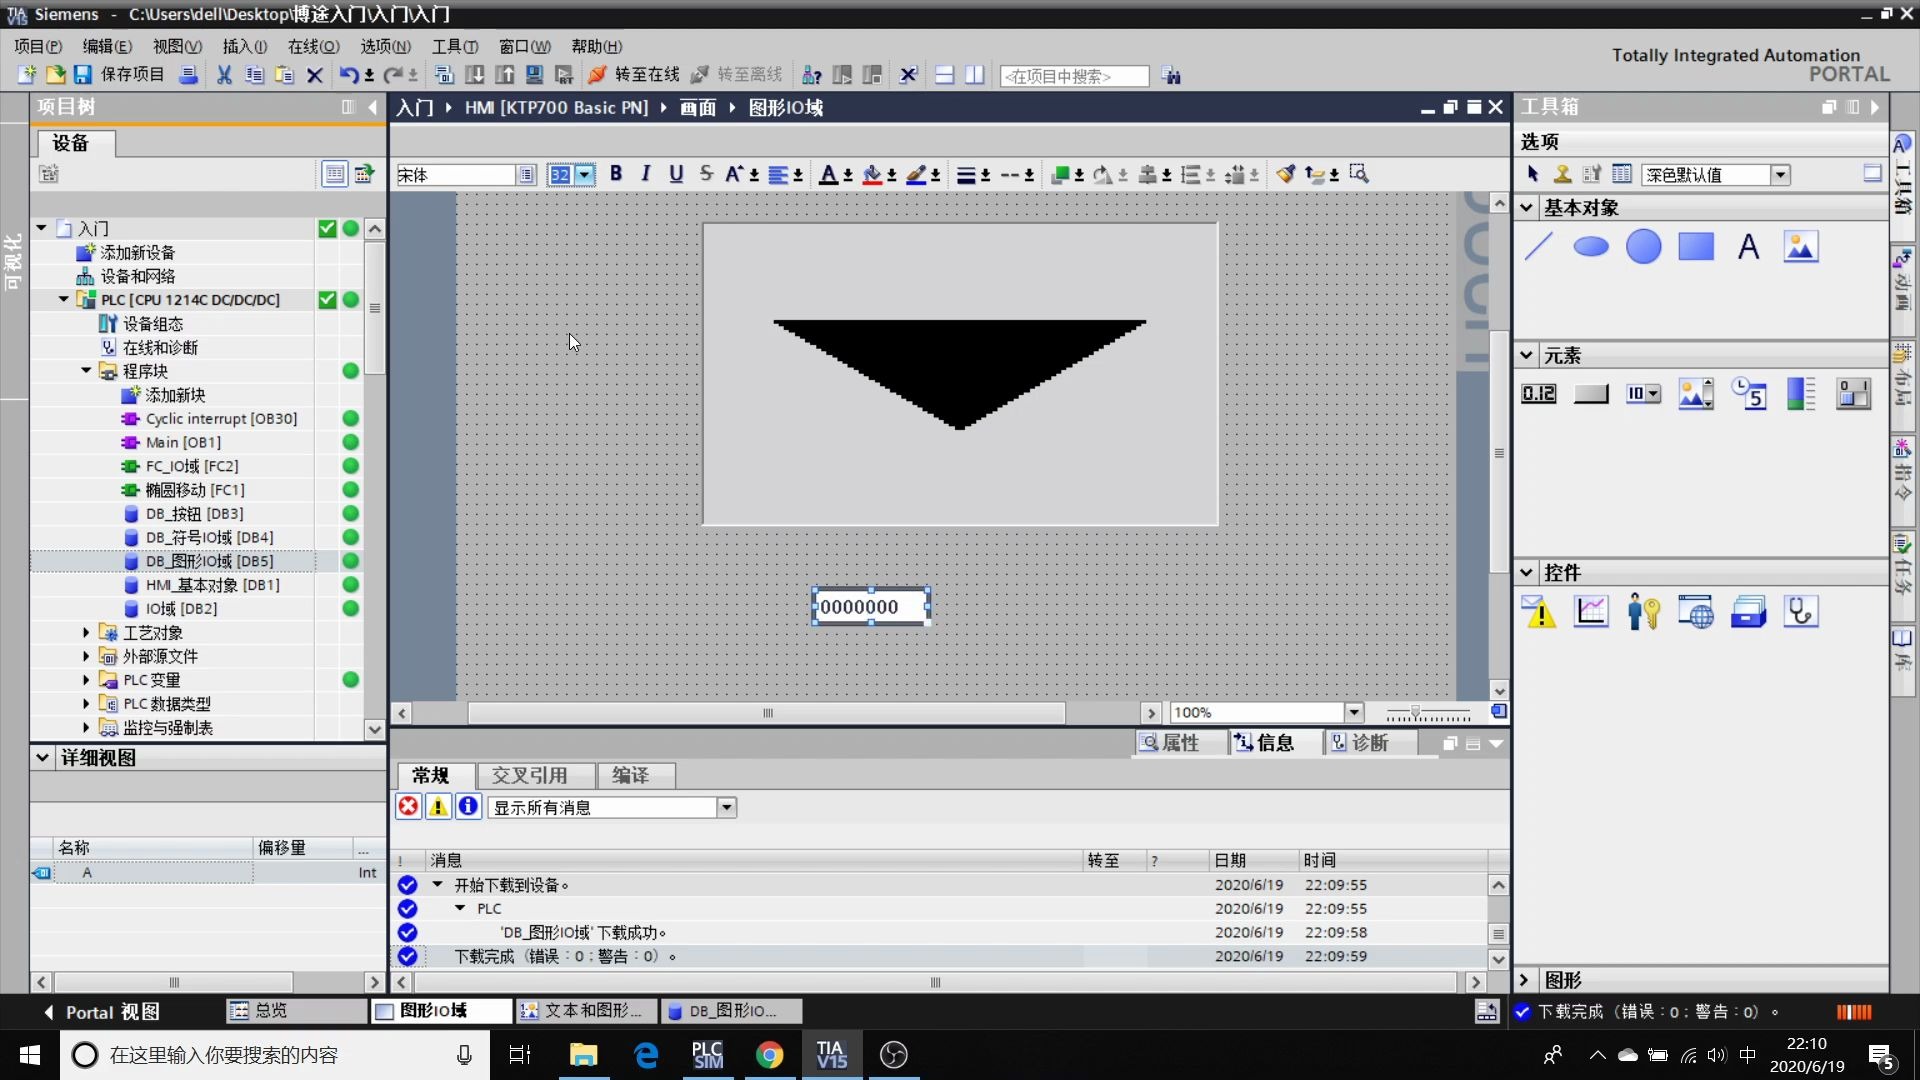This screenshot has width=1920, height=1080.
Task: Click the 转至在线 button
Action: pos(634,75)
